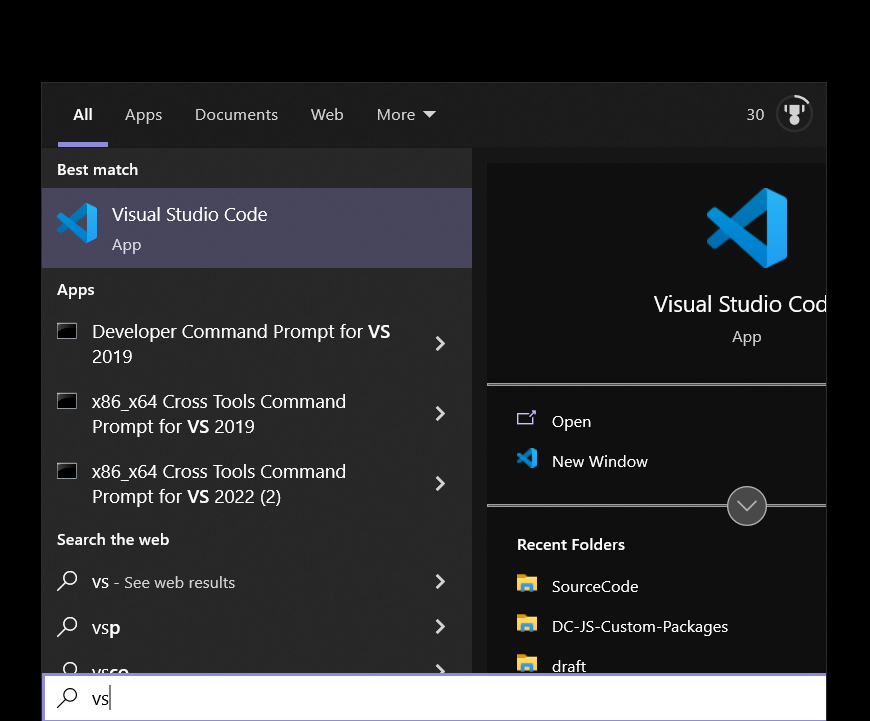Click the folder icon beside DC-JS-Custom-Packages
Viewport: 870px width, 721px height.
[x=527, y=623]
